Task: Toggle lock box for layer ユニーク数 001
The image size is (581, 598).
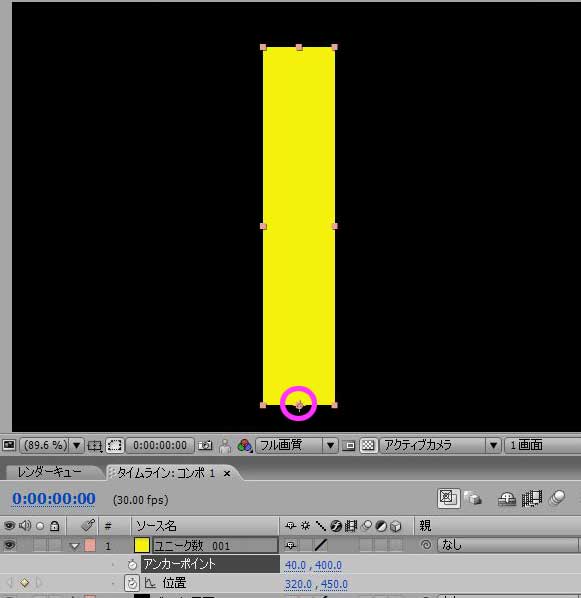Action: (x=55, y=545)
